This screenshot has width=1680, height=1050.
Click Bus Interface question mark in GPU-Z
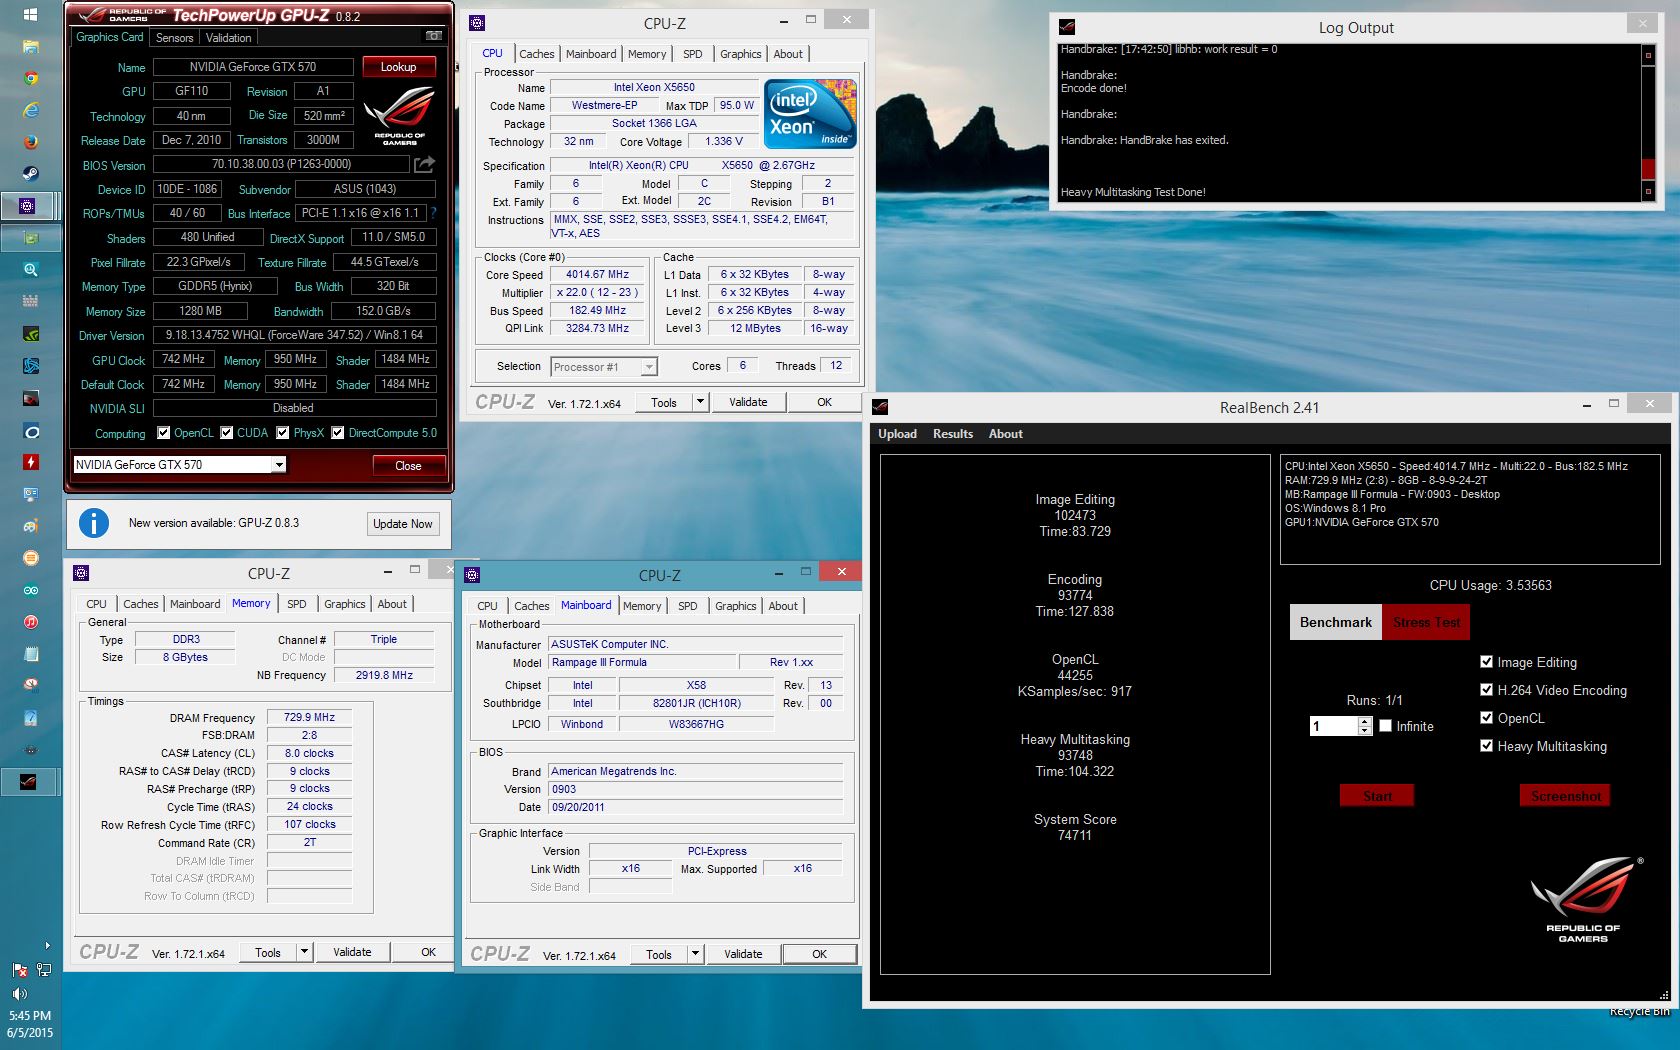click(433, 213)
